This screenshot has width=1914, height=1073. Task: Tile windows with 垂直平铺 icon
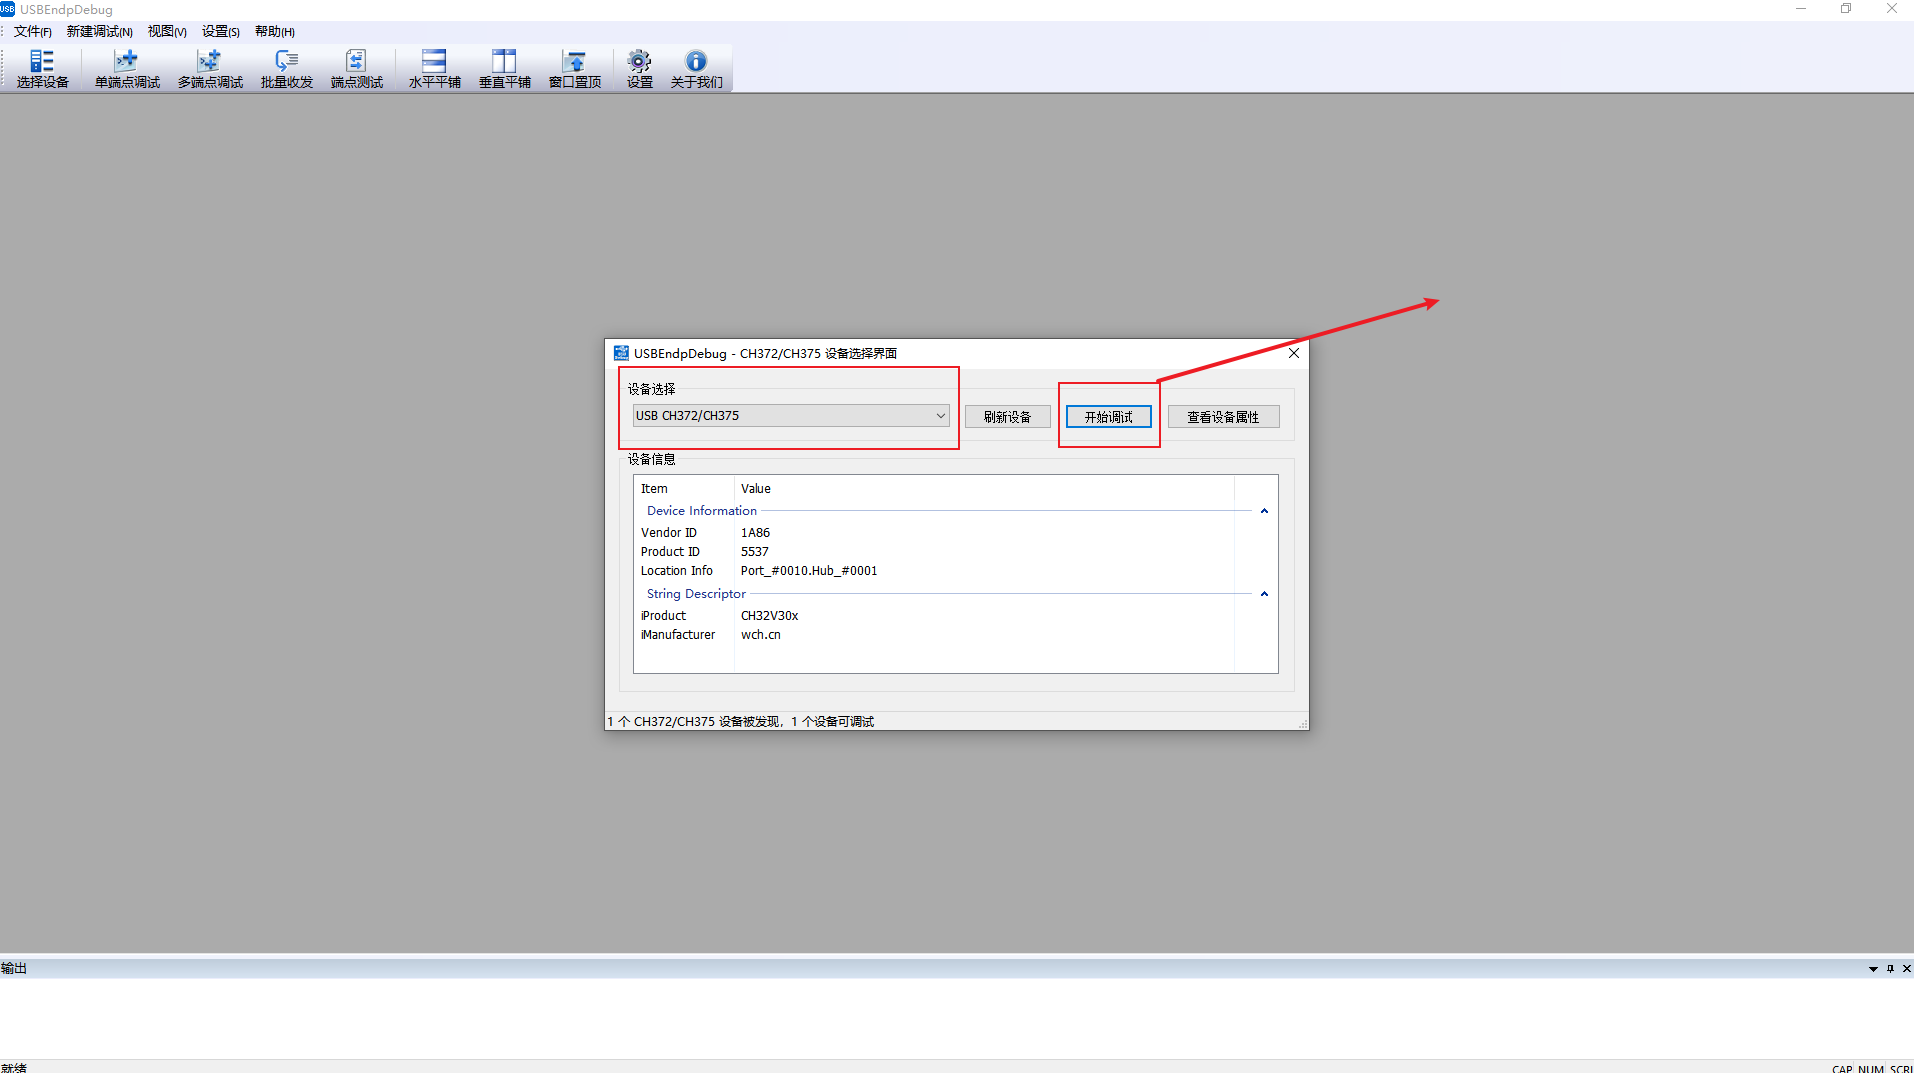pos(504,69)
